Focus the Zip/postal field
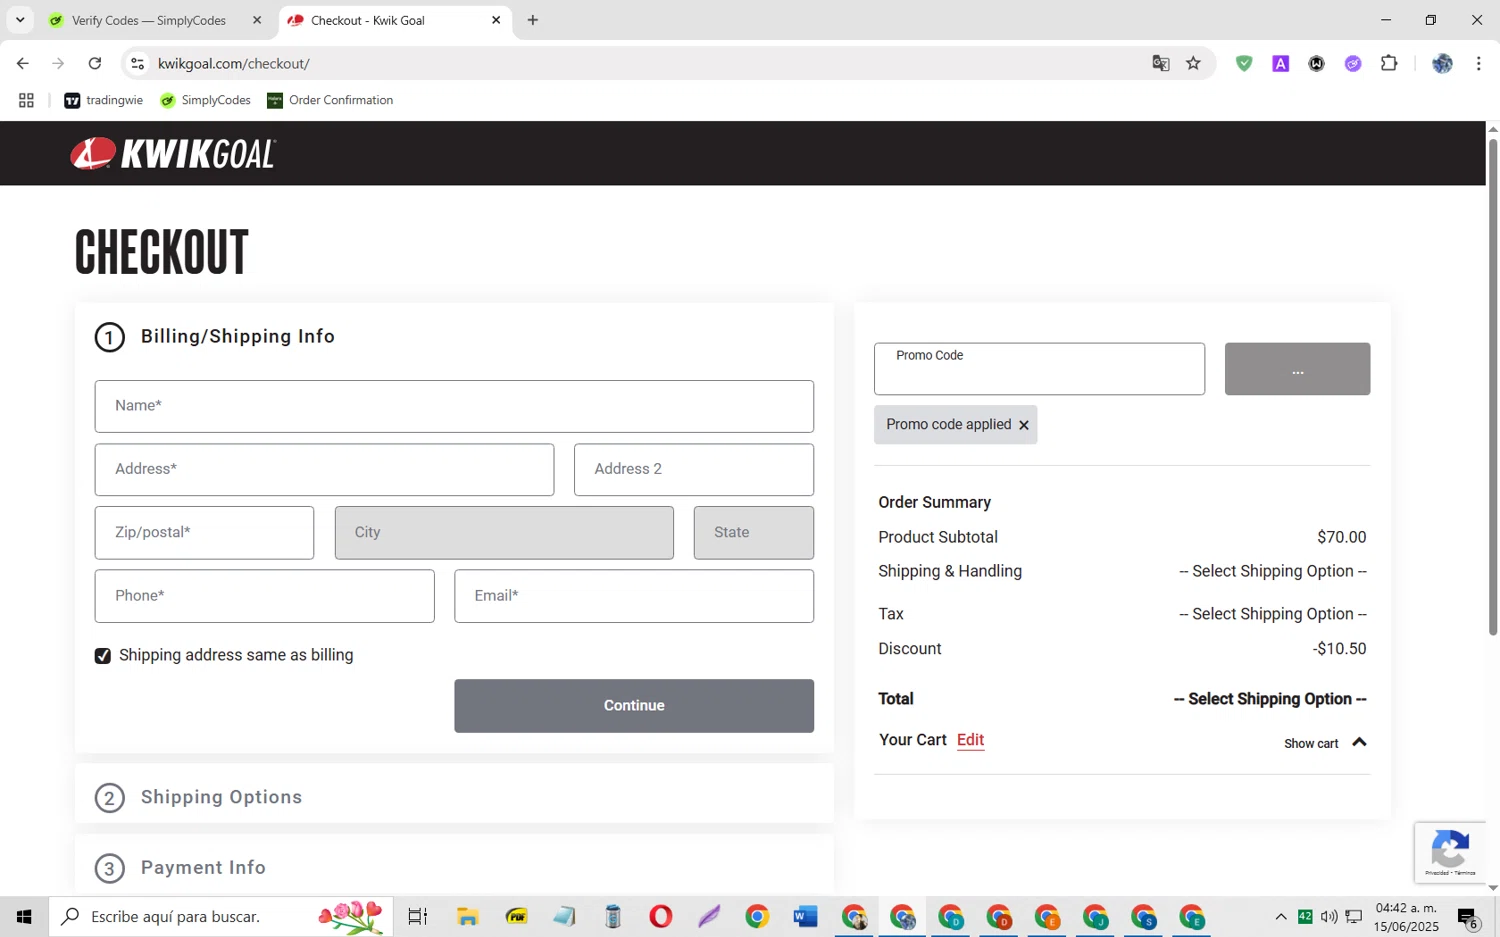1500x937 pixels. click(204, 532)
